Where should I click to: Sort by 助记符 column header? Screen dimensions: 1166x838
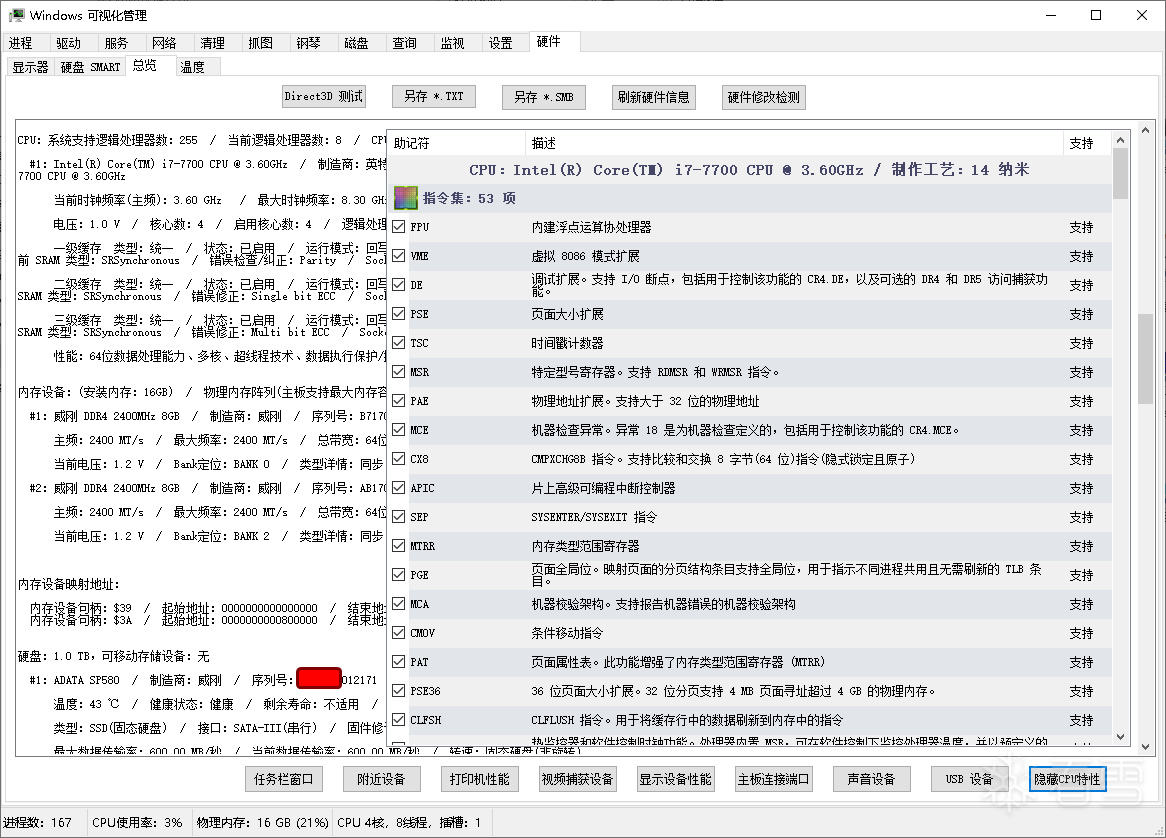(457, 143)
